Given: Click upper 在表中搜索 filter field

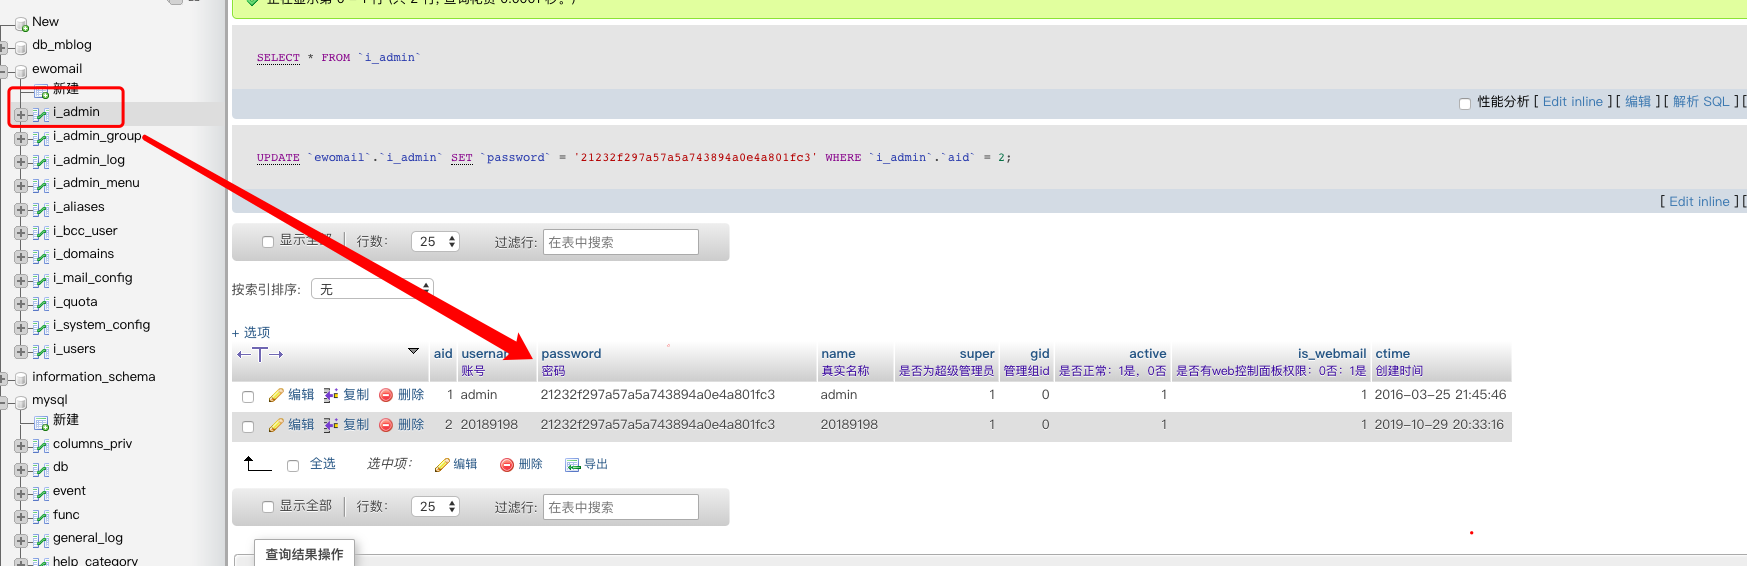Looking at the screenshot, I should pos(621,242).
